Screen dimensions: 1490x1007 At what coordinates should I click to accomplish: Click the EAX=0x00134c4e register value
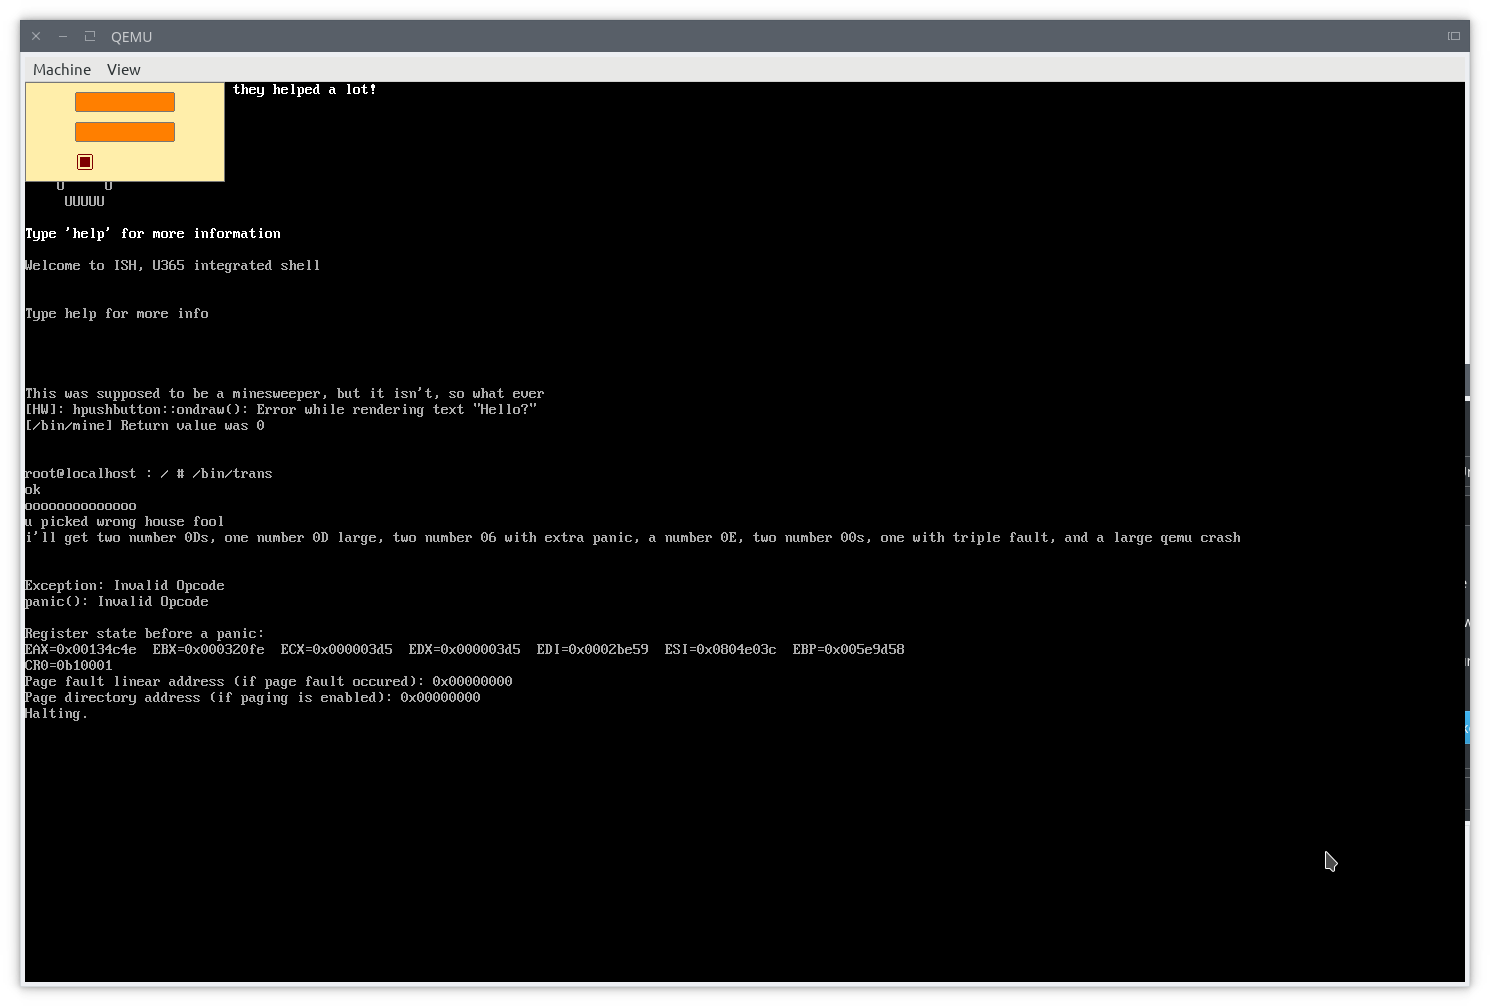(81, 649)
